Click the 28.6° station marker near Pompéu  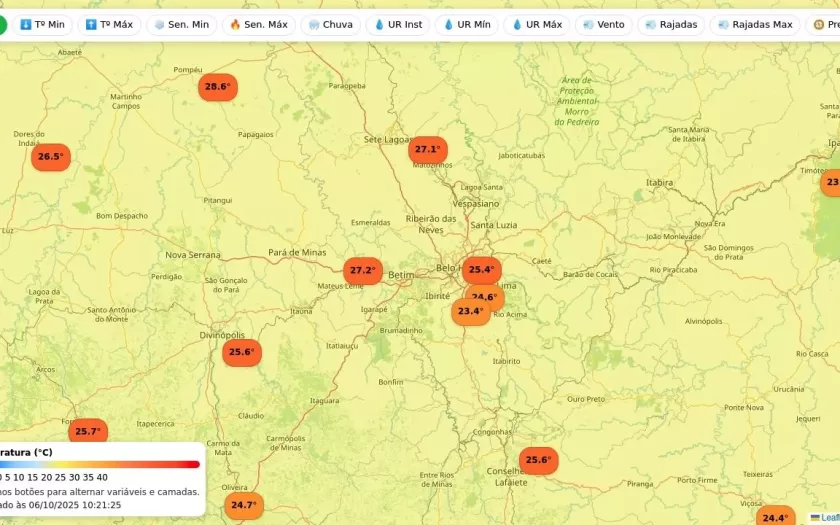(x=217, y=88)
